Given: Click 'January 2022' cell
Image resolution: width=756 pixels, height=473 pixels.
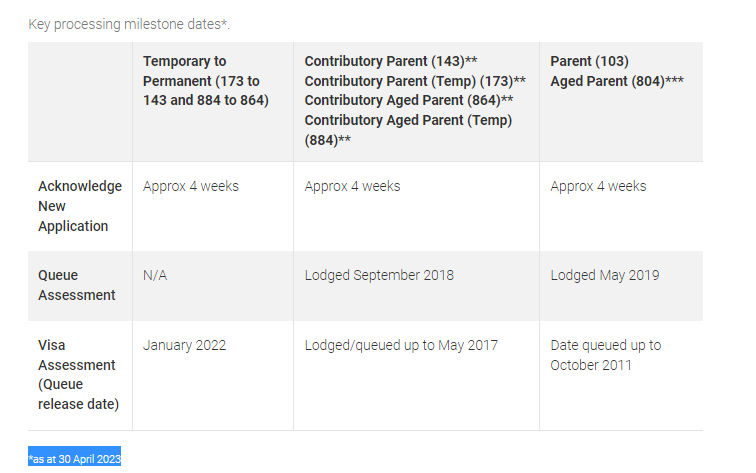Looking at the screenshot, I should (184, 345).
